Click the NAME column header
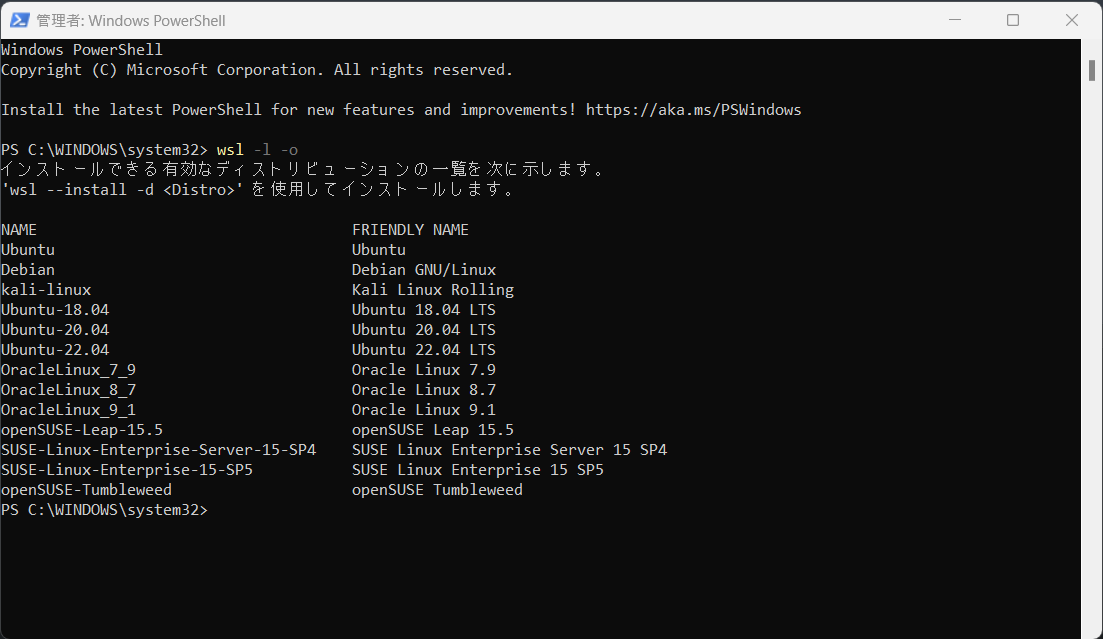The image size is (1103, 639). tap(18, 229)
